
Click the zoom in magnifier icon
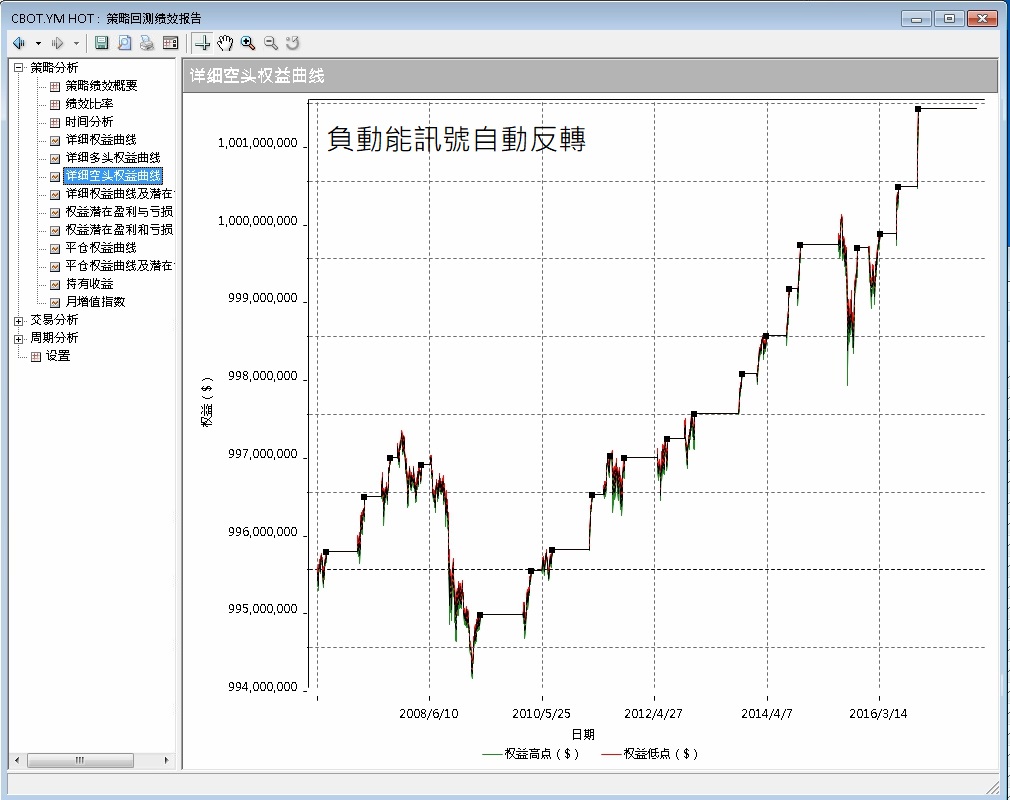(248, 43)
